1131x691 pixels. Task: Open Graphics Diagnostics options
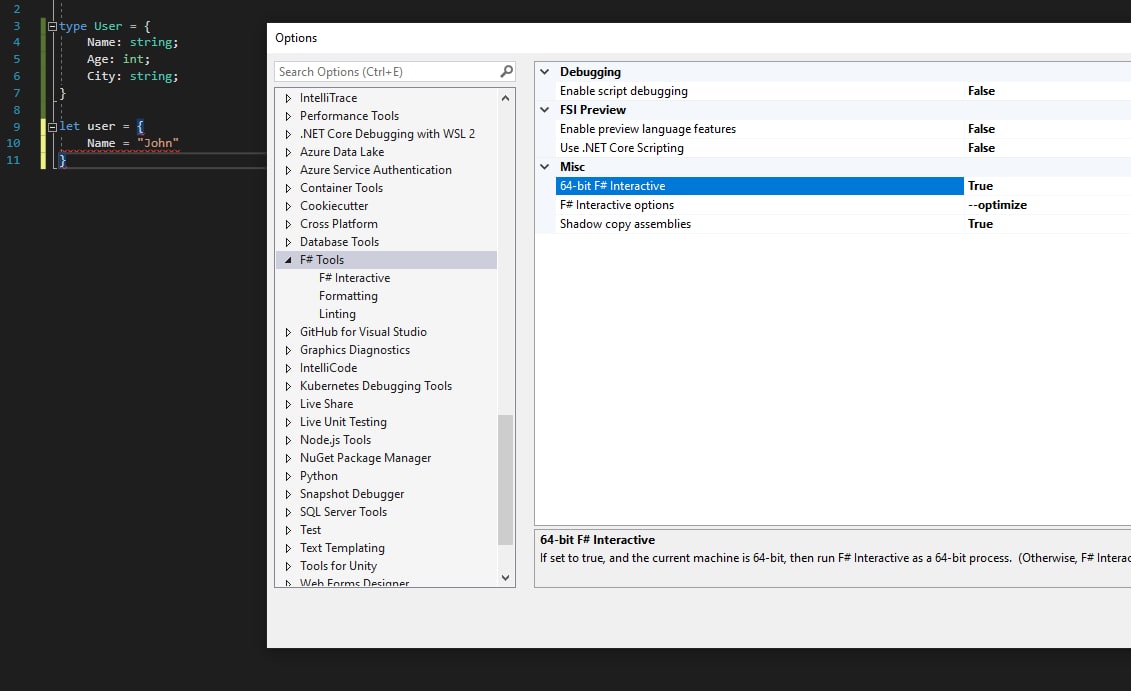(354, 350)
